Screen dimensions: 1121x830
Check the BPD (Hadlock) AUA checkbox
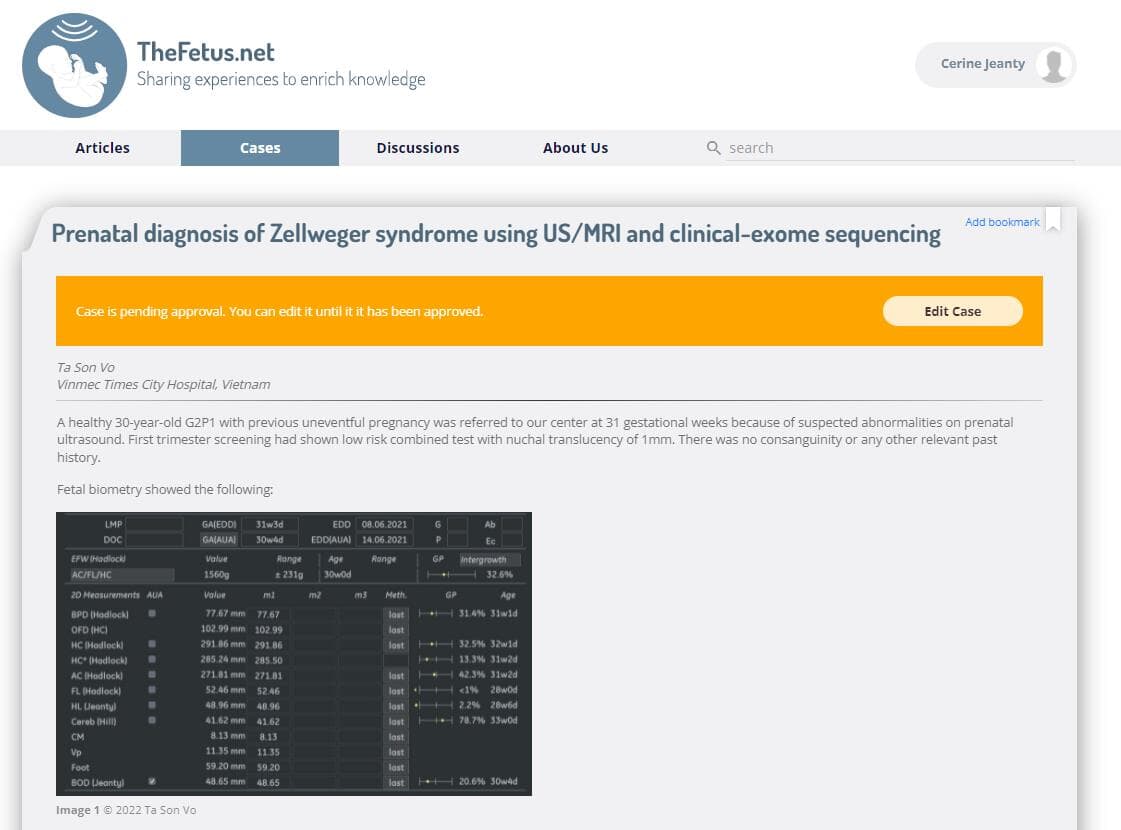152,614
